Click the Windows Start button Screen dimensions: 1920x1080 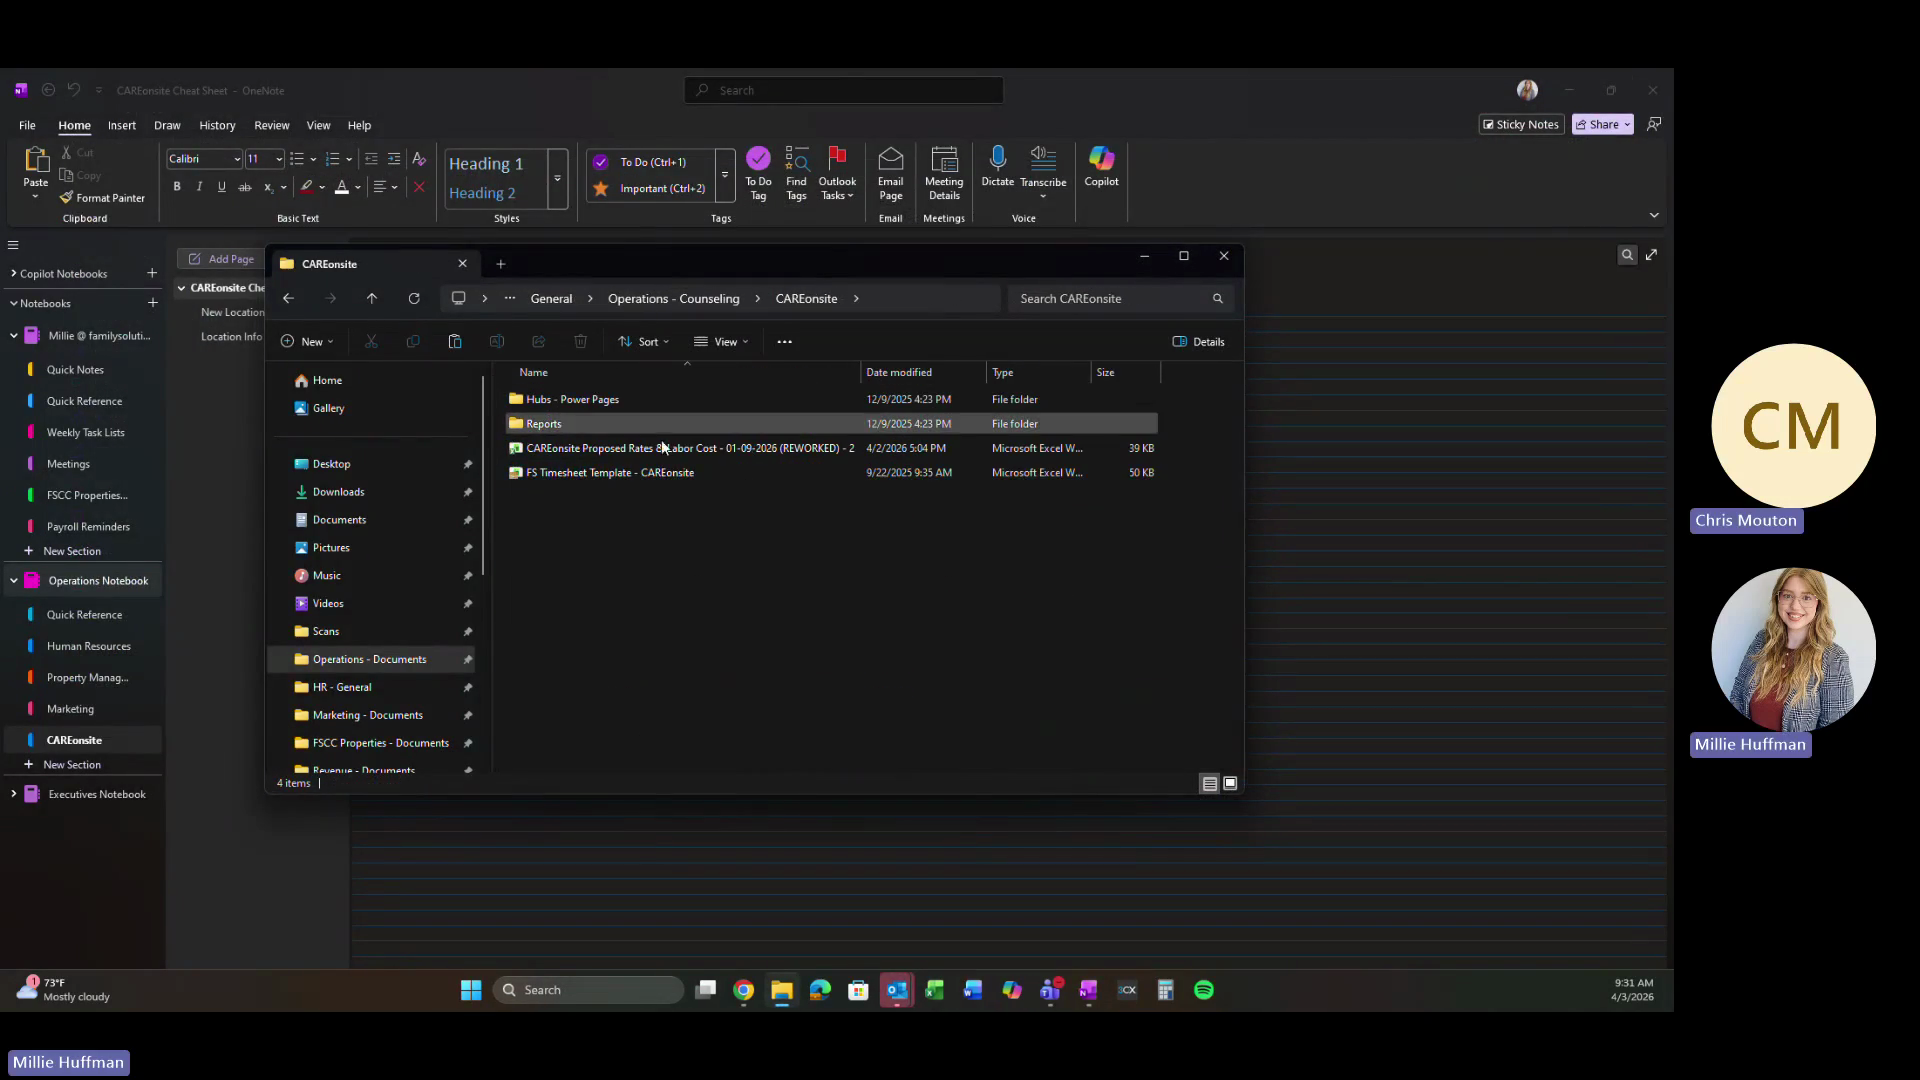(471, 990)
